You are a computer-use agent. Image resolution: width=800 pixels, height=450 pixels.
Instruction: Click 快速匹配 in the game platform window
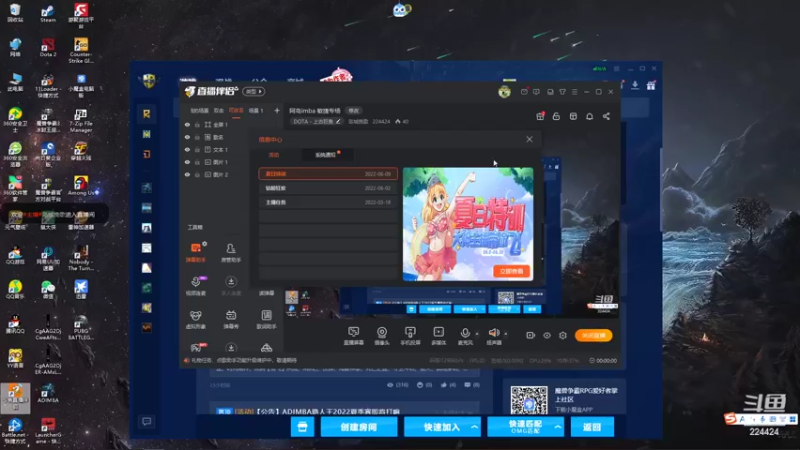525,427
